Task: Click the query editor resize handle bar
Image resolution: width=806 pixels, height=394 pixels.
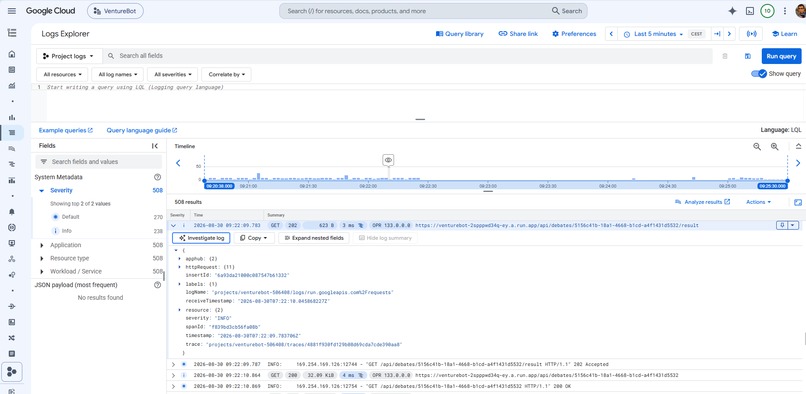Action: point(420,119)
